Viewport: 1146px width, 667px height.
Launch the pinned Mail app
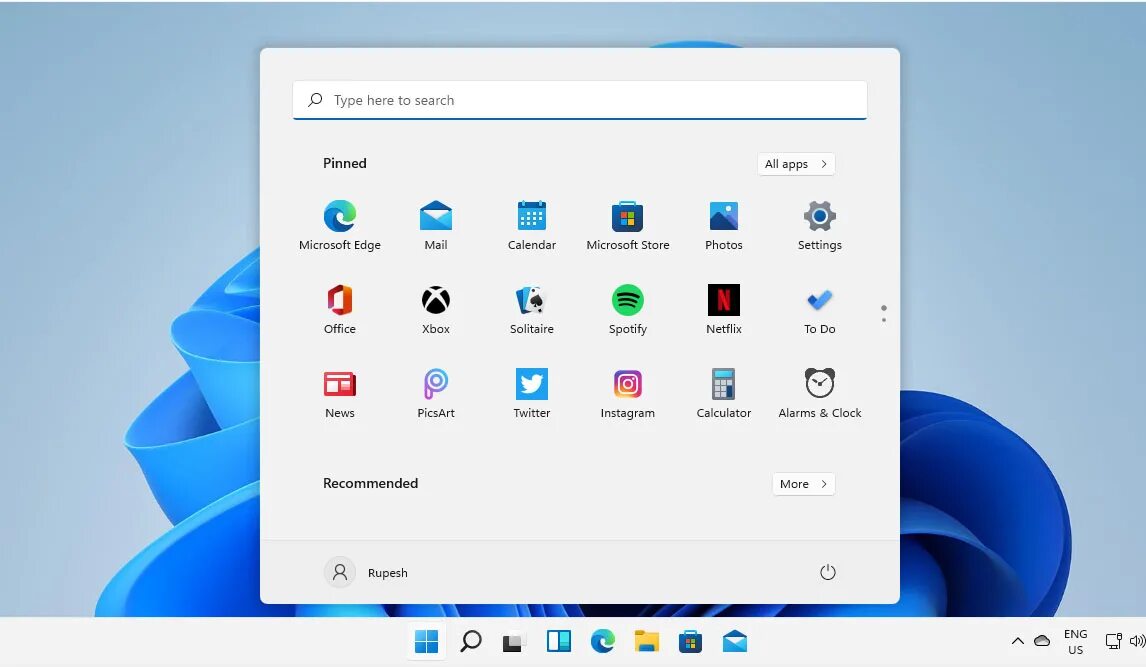pyautogui.click(x=436, y=225)
